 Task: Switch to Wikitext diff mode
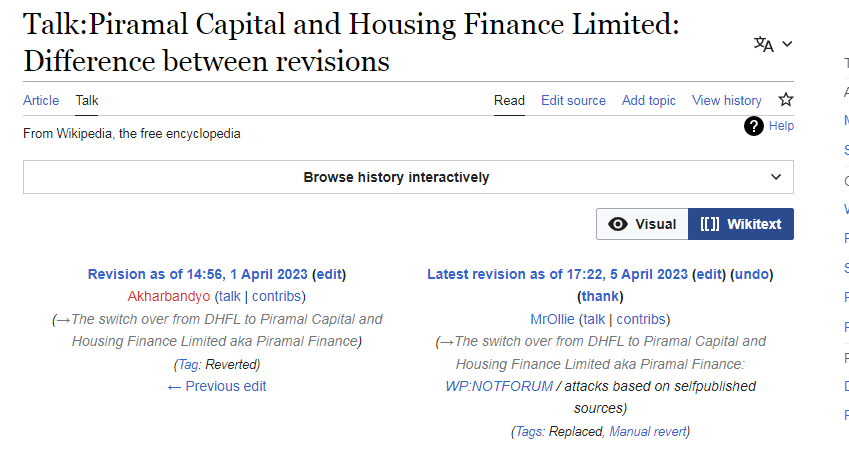[740, 224]
